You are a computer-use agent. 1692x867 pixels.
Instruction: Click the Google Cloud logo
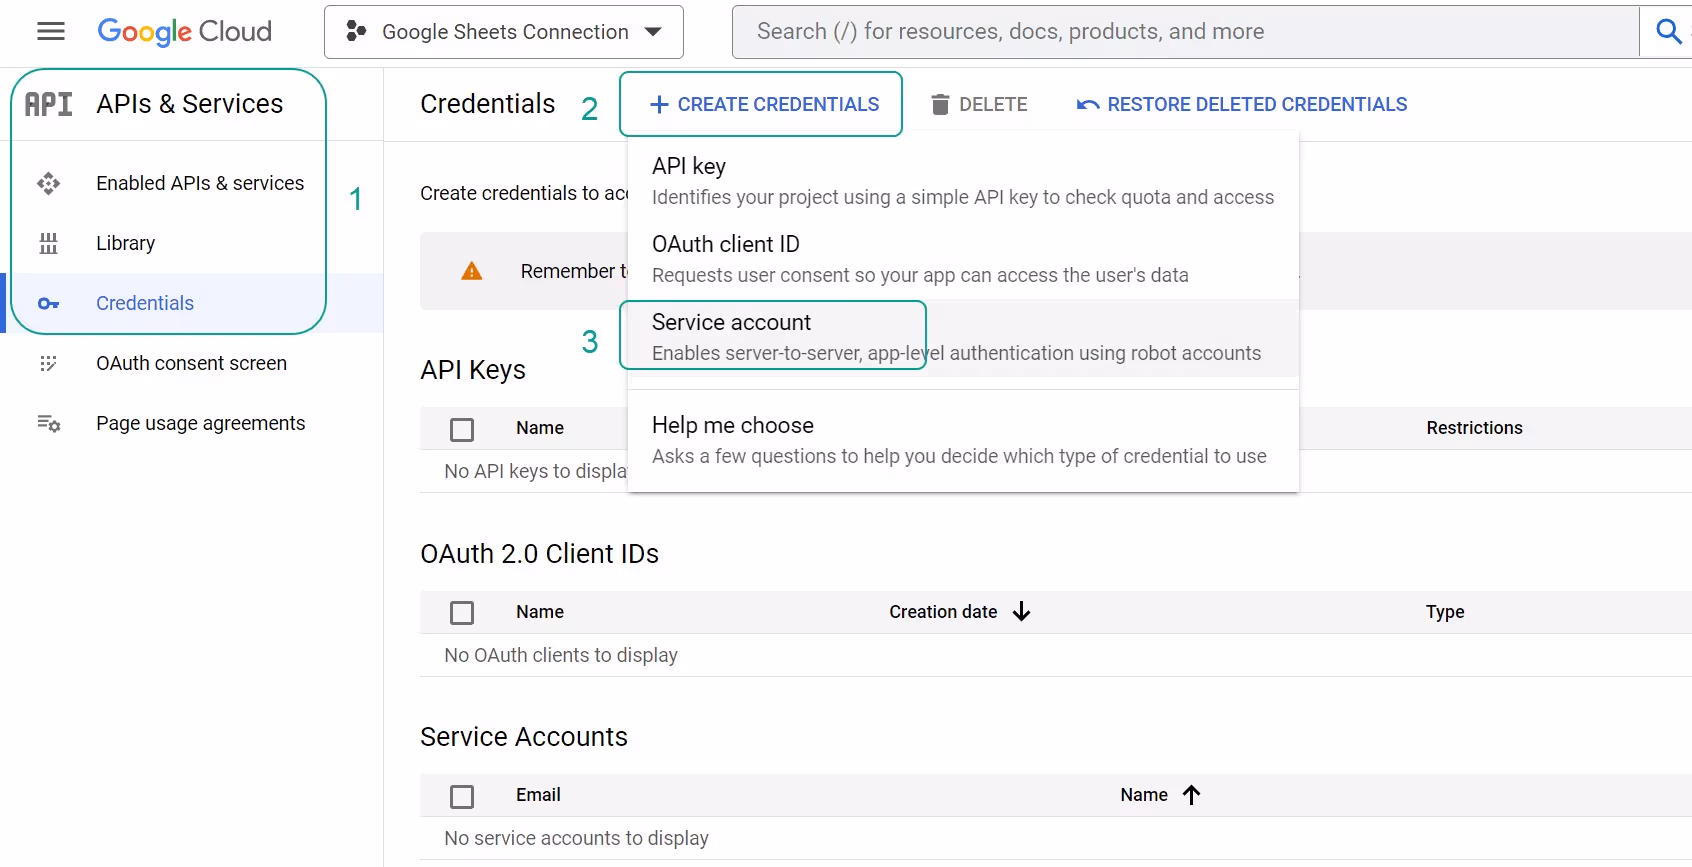click(185, 32)
